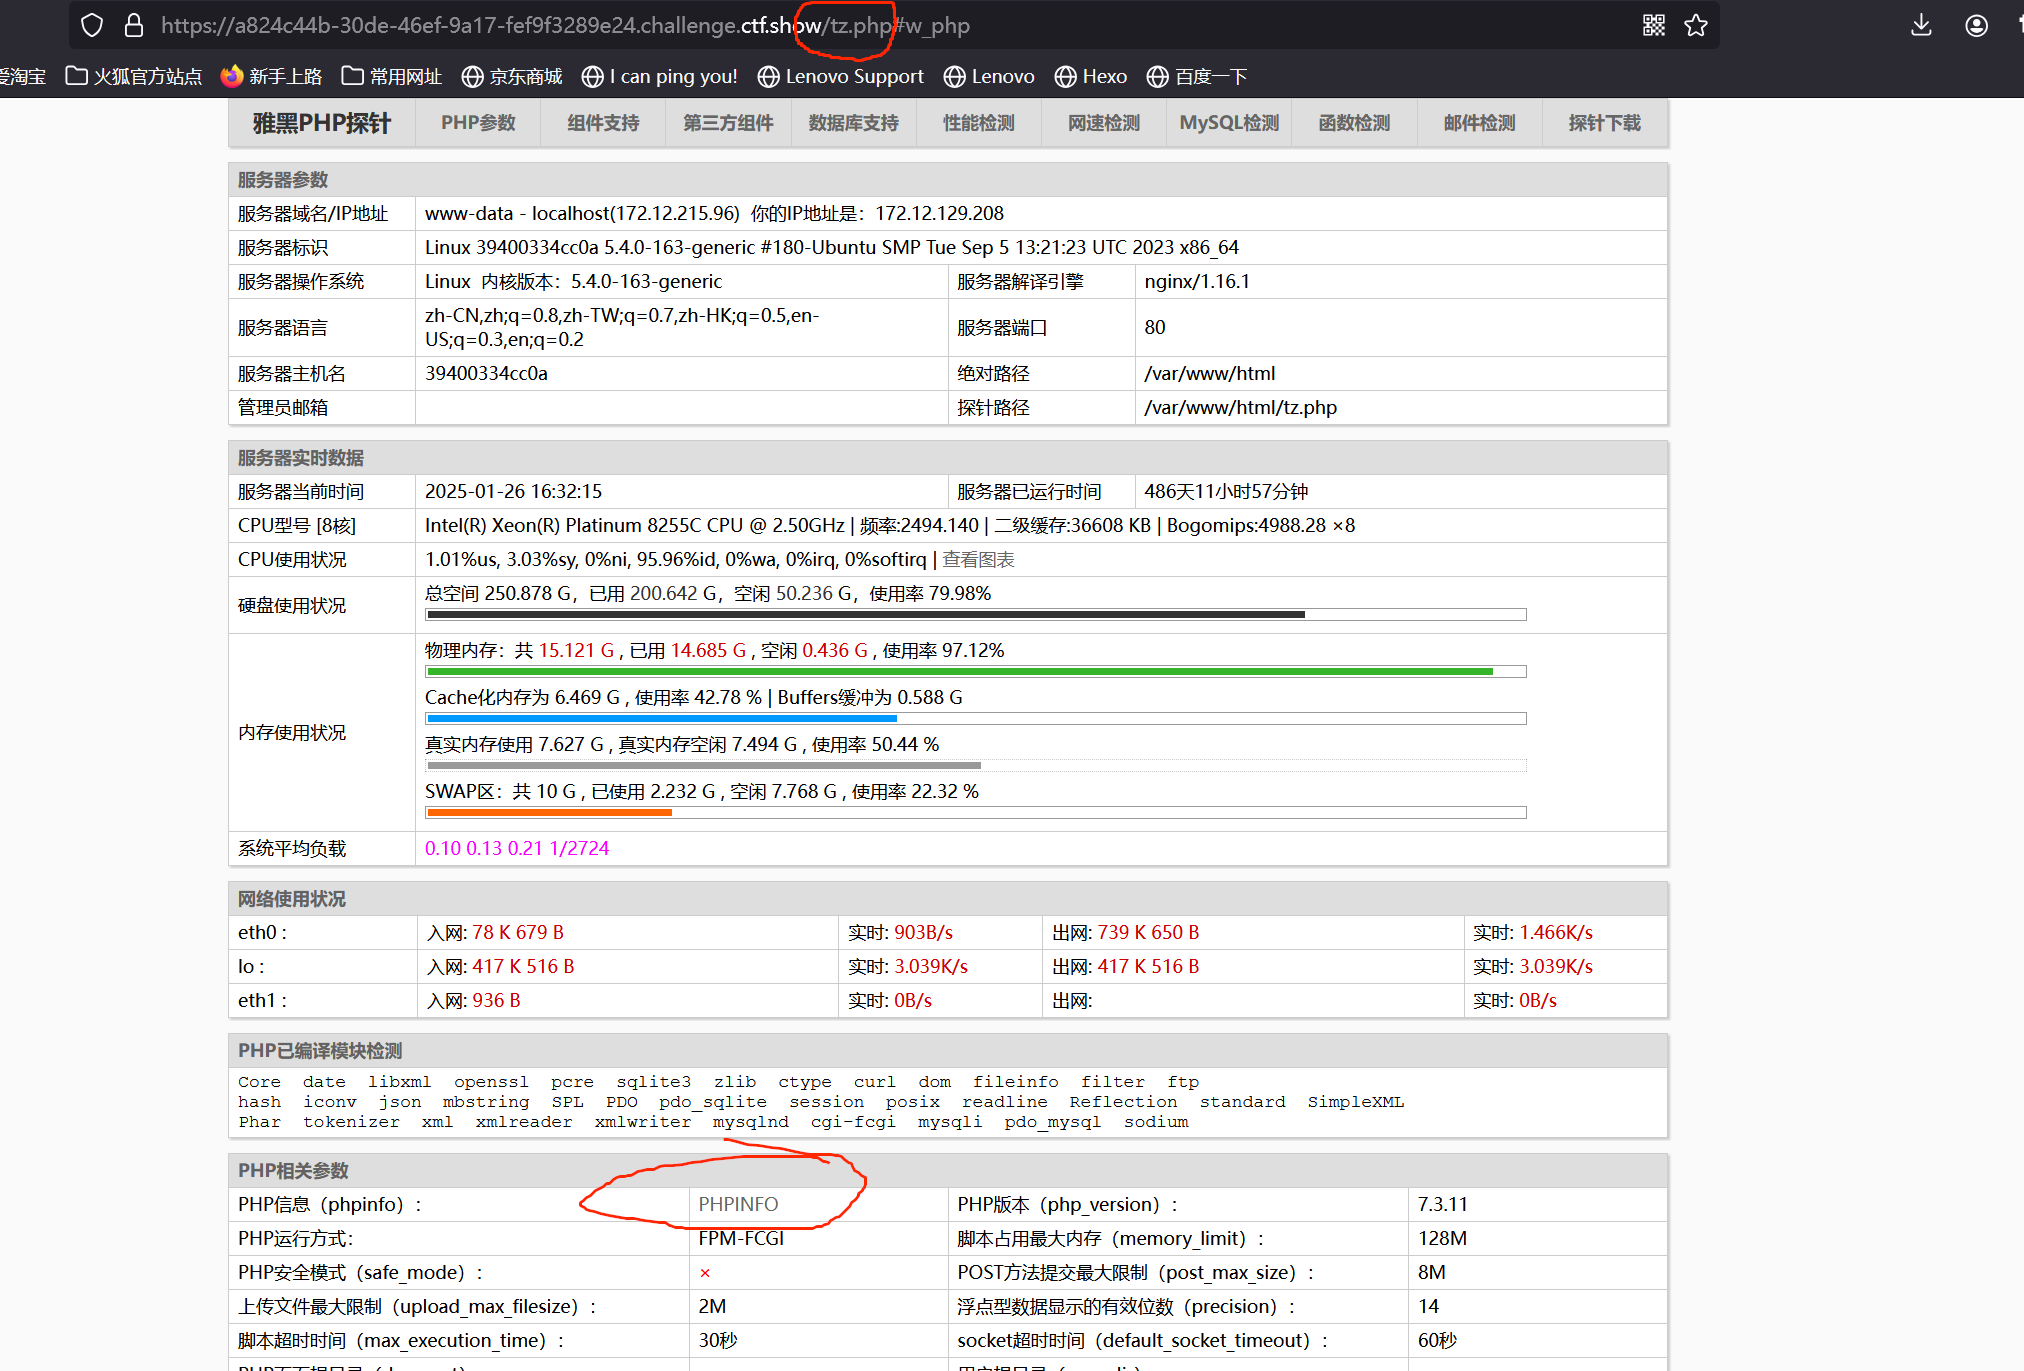
Task: Bookmark this page with star icon
Action: pyautogui.click(x=1696, y=26)
